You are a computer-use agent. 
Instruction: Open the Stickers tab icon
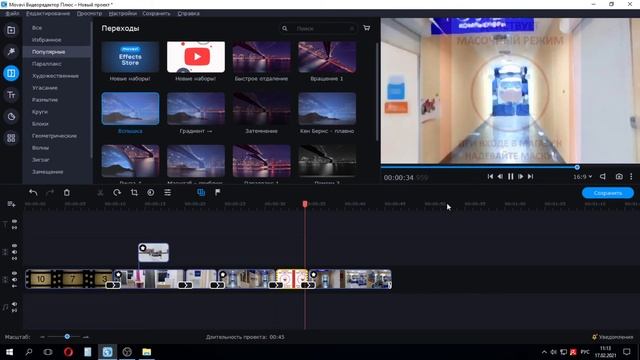[11, 117]
